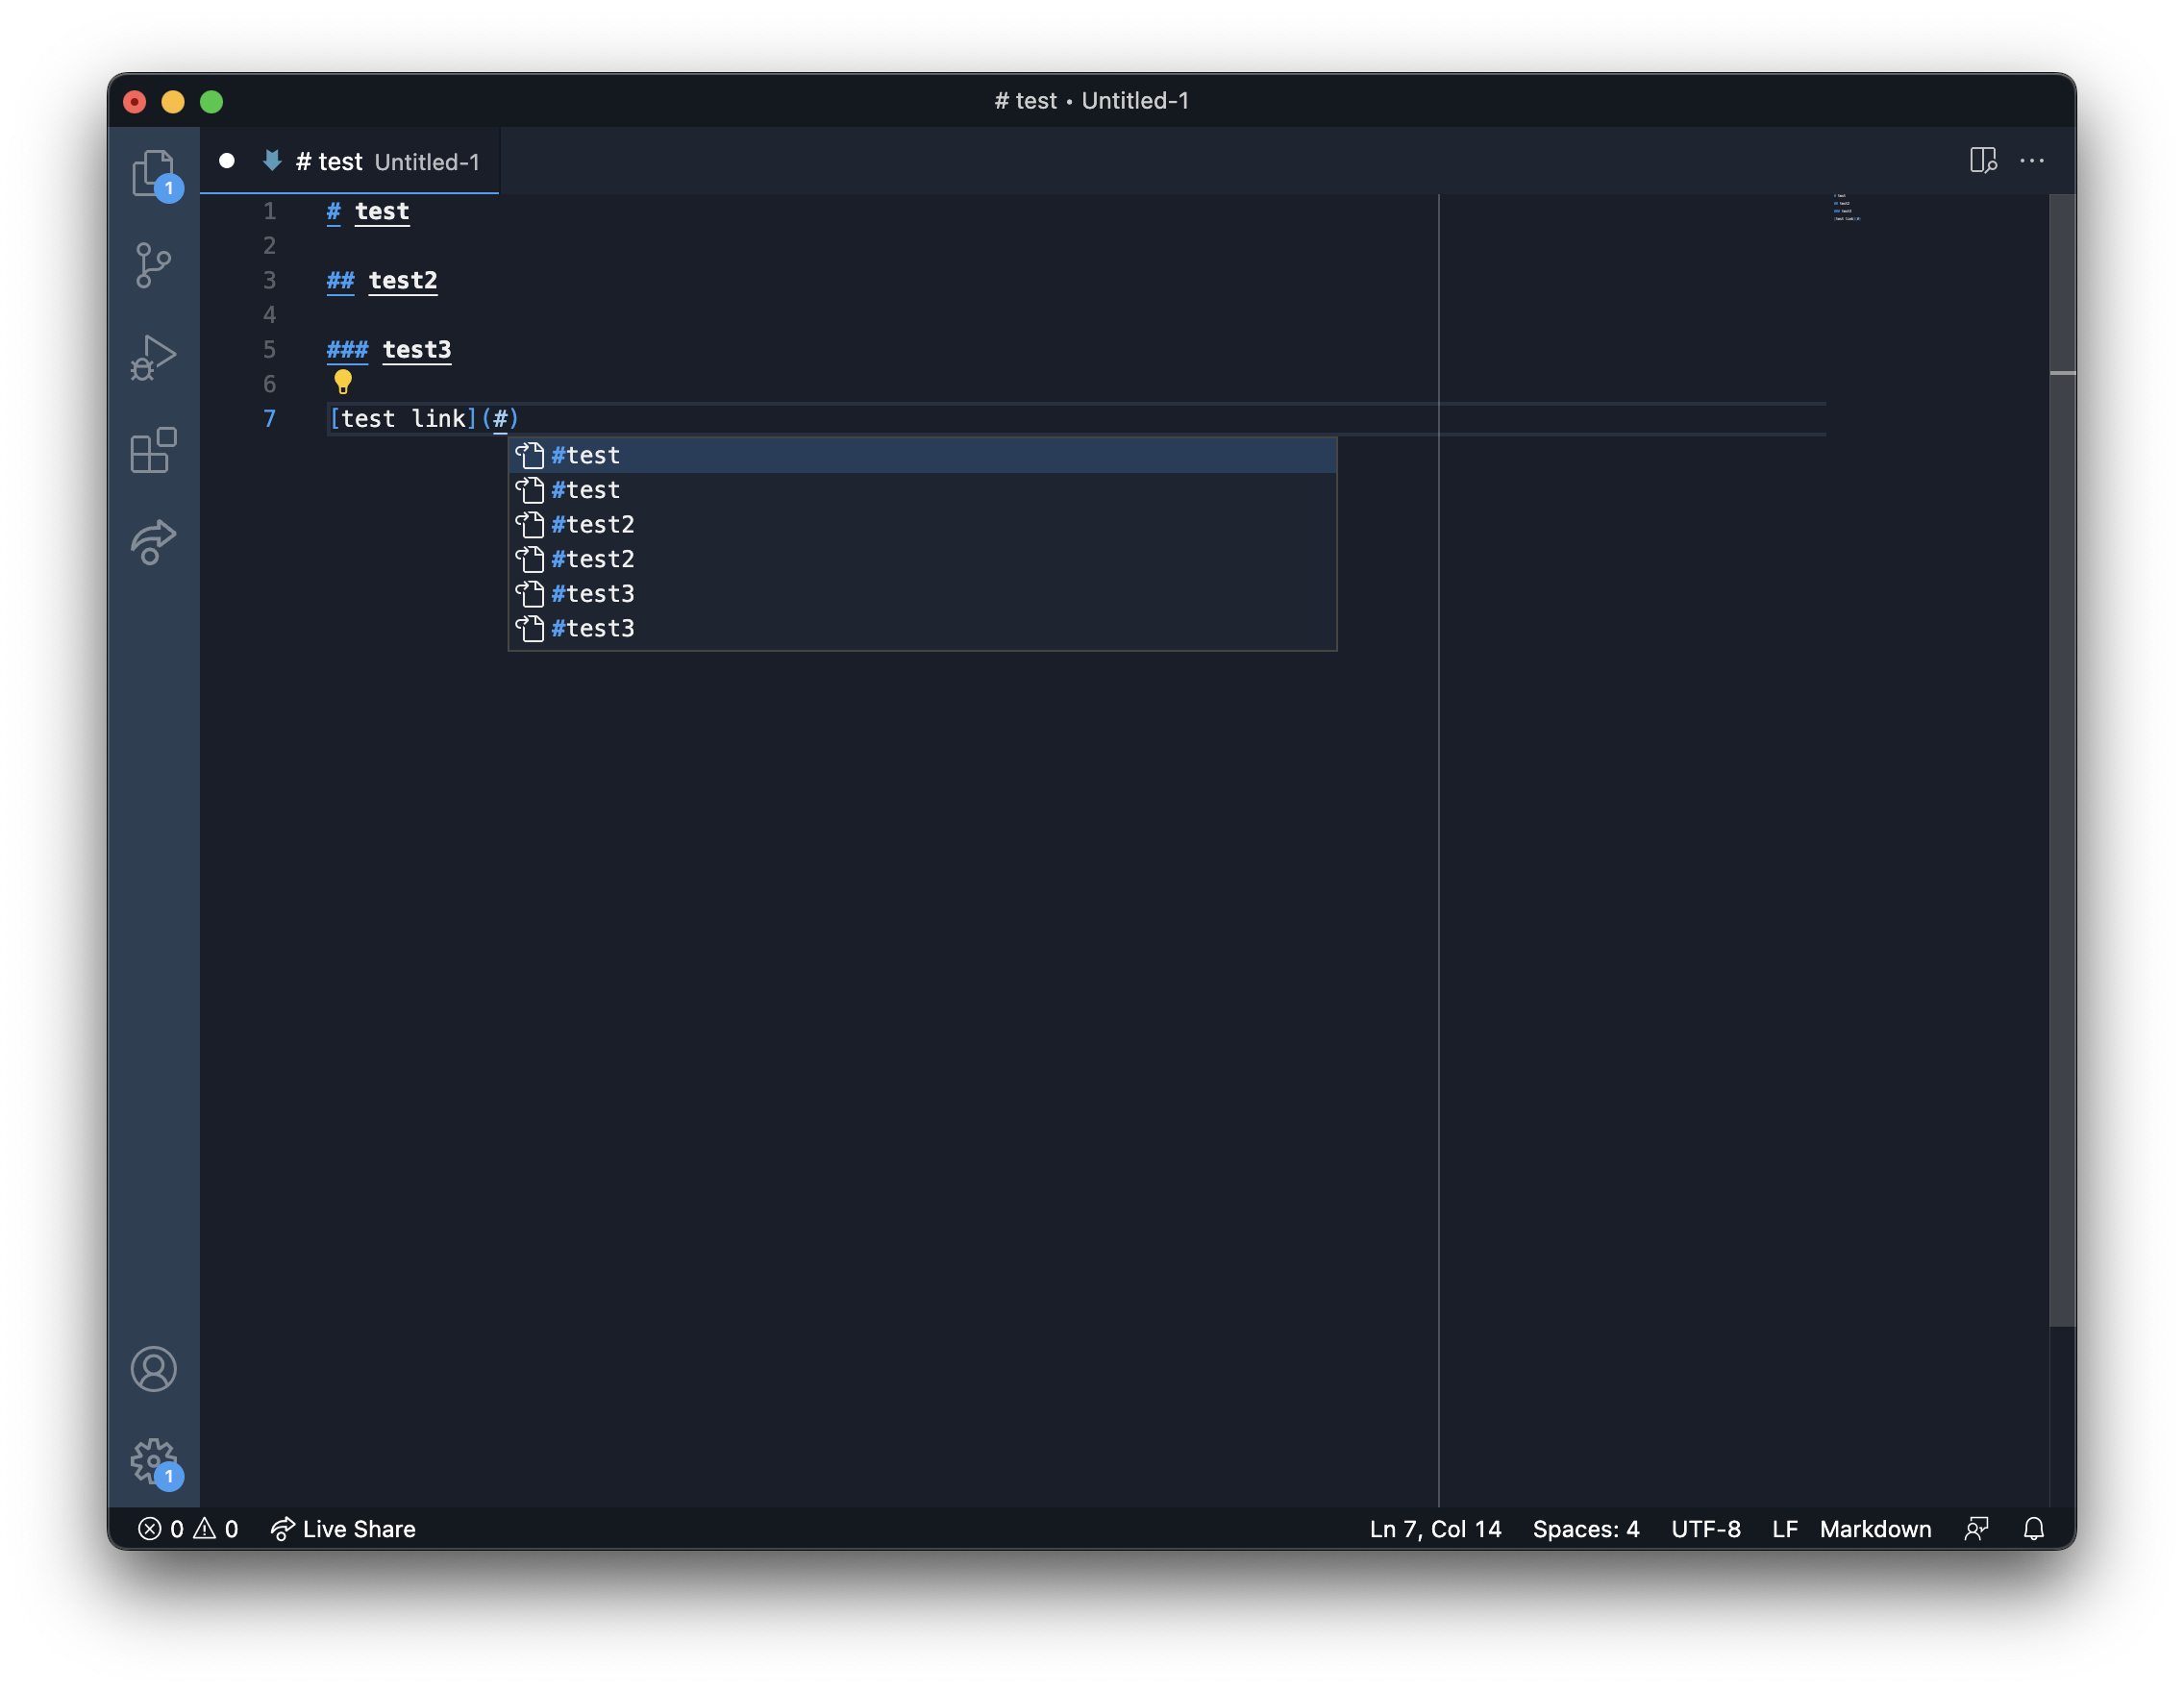Open the UTF-8 encoding selector
This screenshot has height=1692, width=2184.
pyautogui.click(x=1707, y=1528)
